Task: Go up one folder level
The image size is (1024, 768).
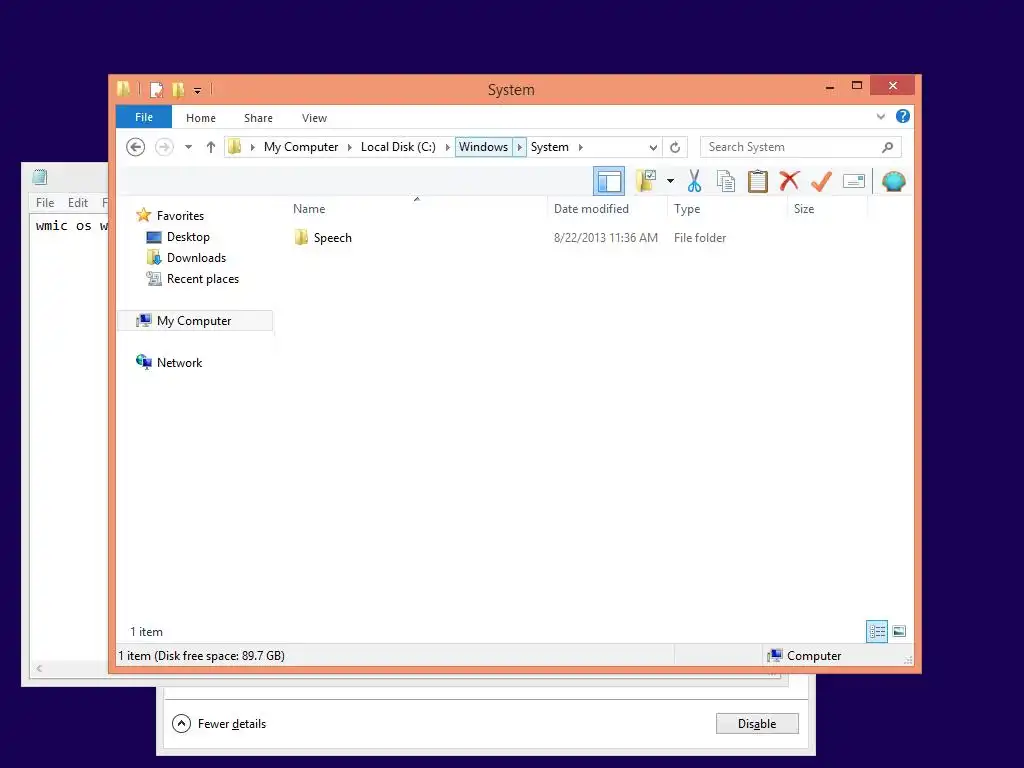Action: click(210, 147)
